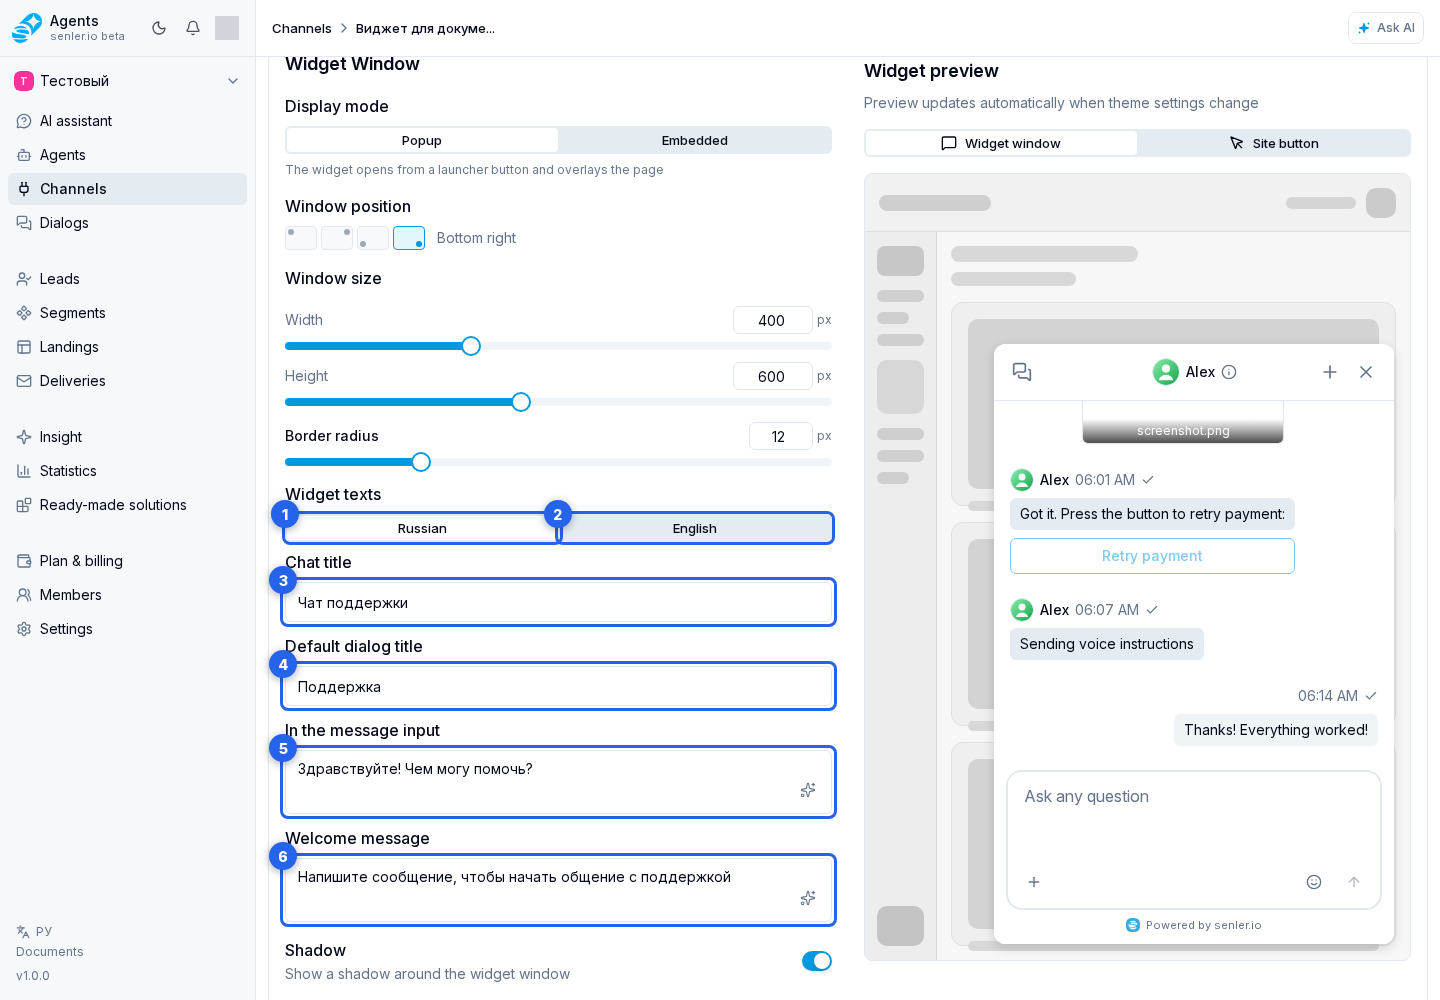1440x1000 pixels.
Task: Change language via РУ switcher
Action: (x=34, y=931)
